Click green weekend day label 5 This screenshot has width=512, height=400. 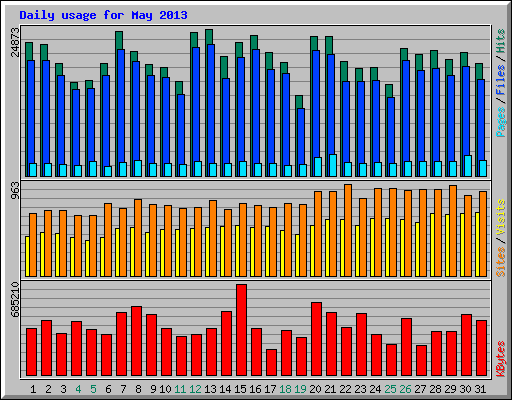(x=93, y=389)
